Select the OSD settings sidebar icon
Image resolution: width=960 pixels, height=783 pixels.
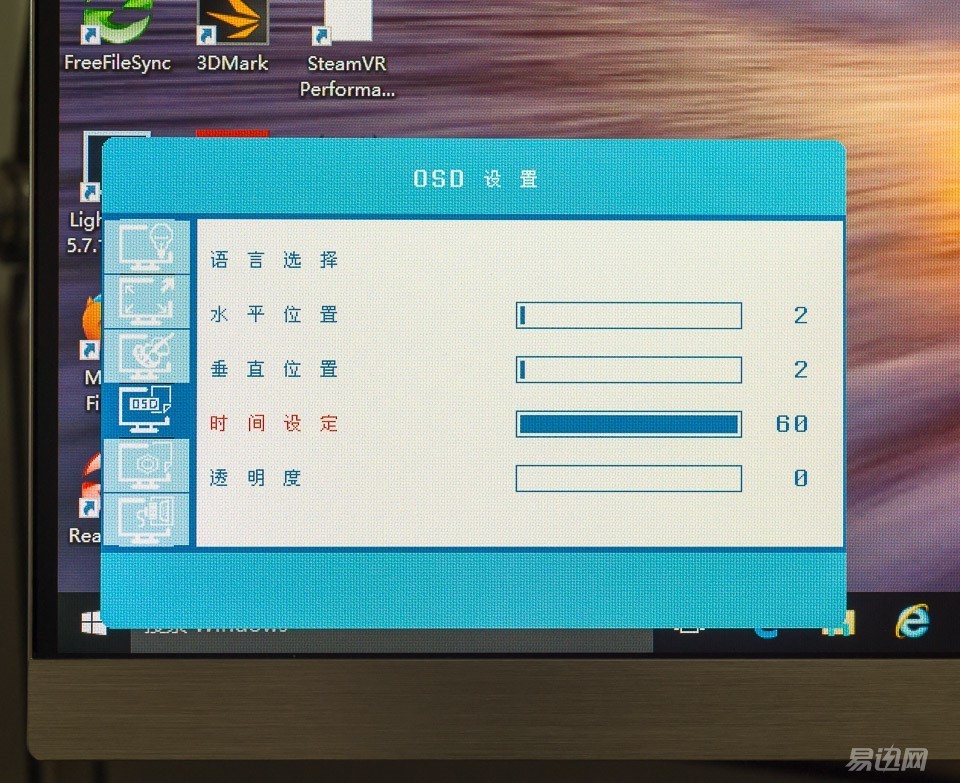click(x=147, y=410)
